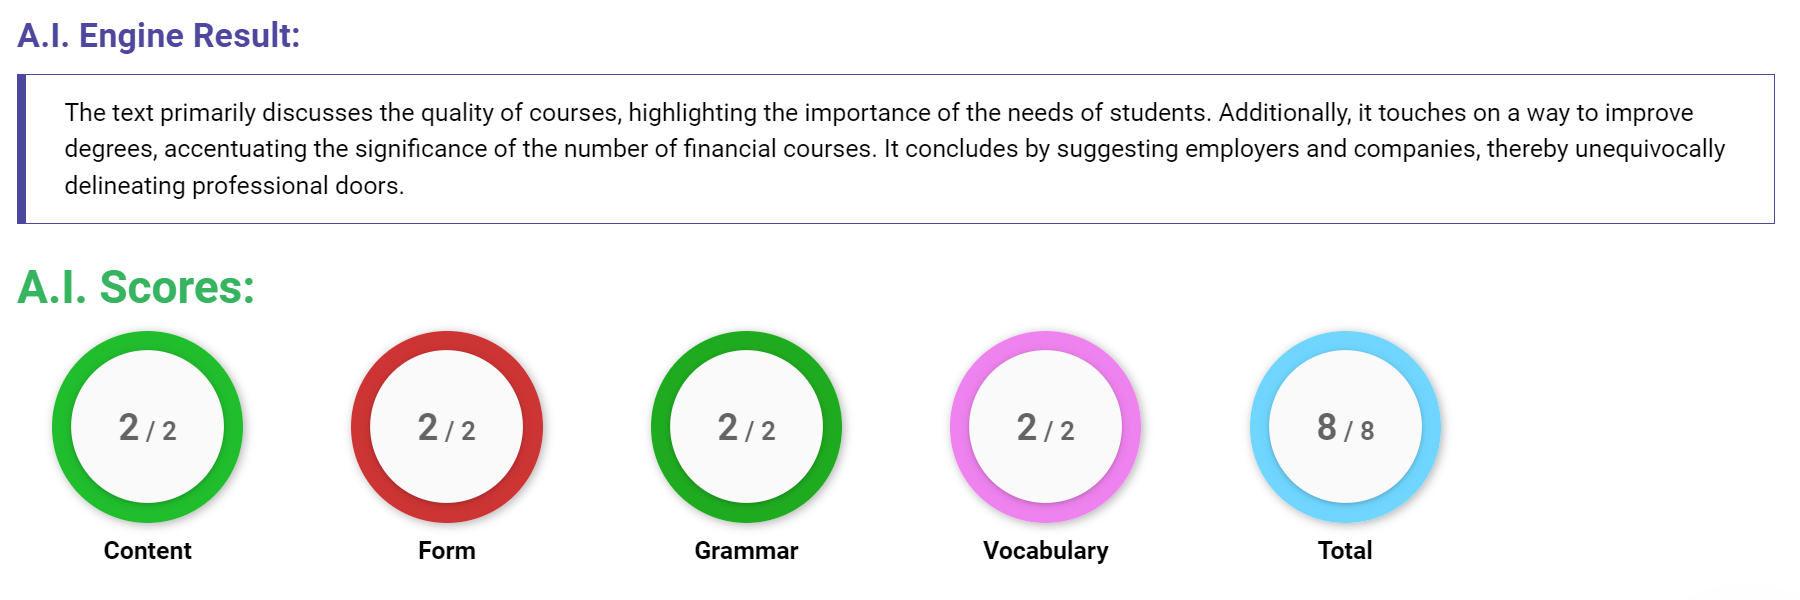Click the green Content score circle
Screen dimensions: 1800x600
[147, 427]
